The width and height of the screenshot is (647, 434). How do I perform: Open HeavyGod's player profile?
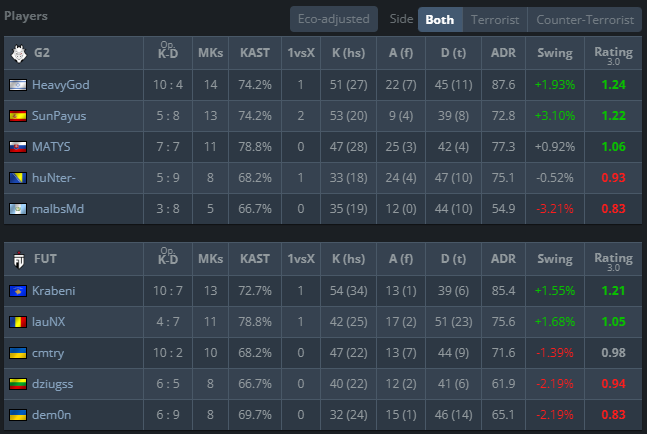point(60,85)
